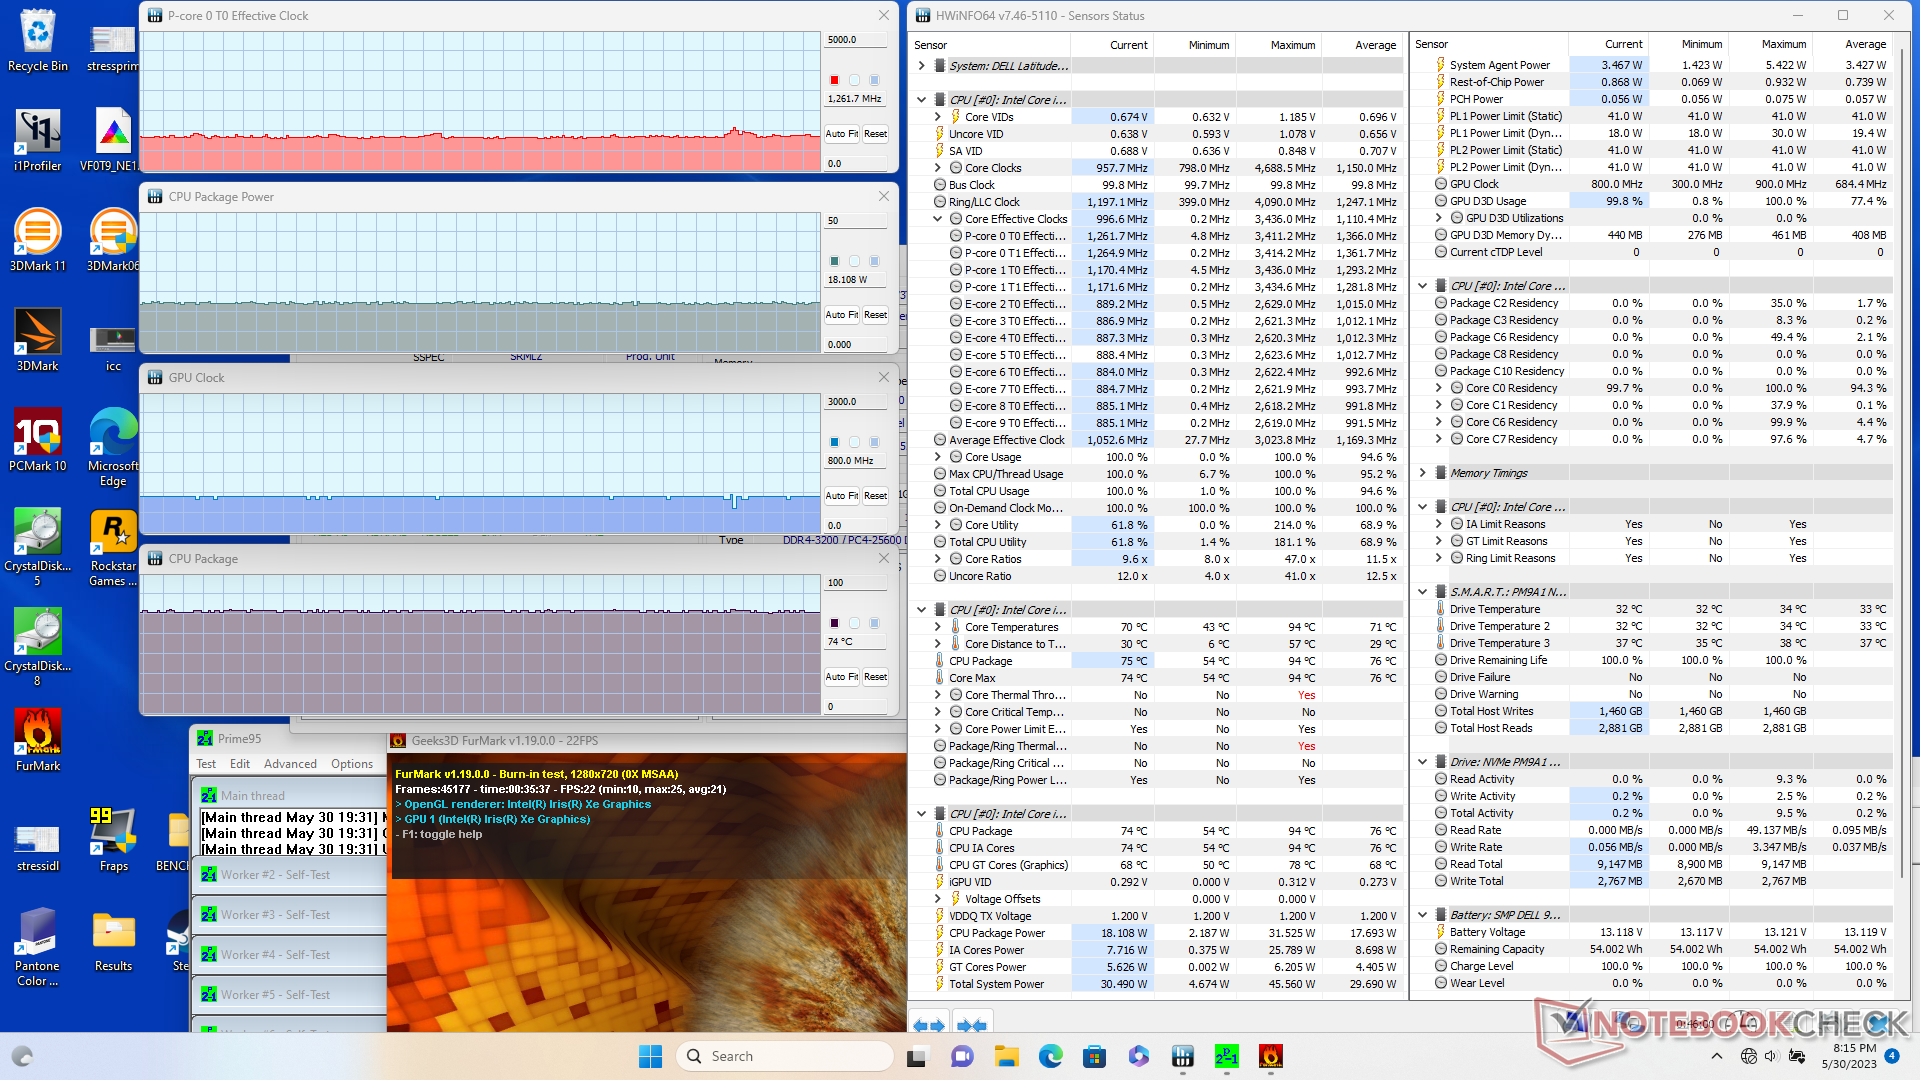The width and height of the screenshot is (1920, 1080).
Task: Expand the Memory Timings sensor group
Action: pos(1423,473)
